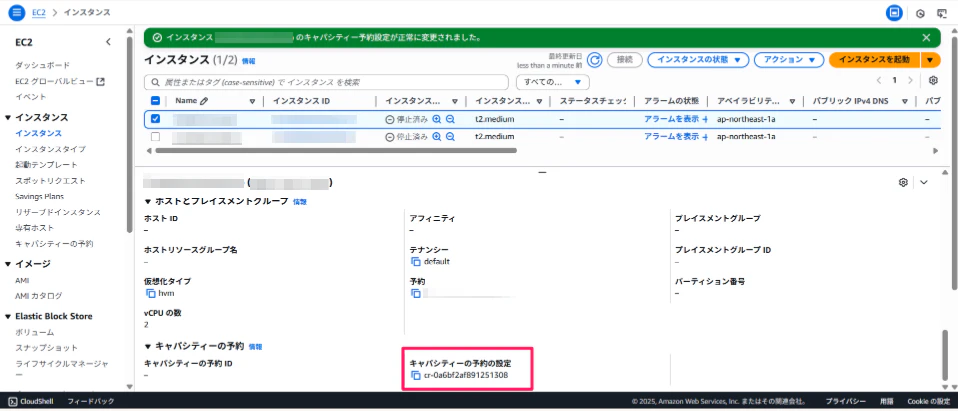Open the Privacy link in footer
The height and width of the screenshot is (411, 958).
point(845,401)
